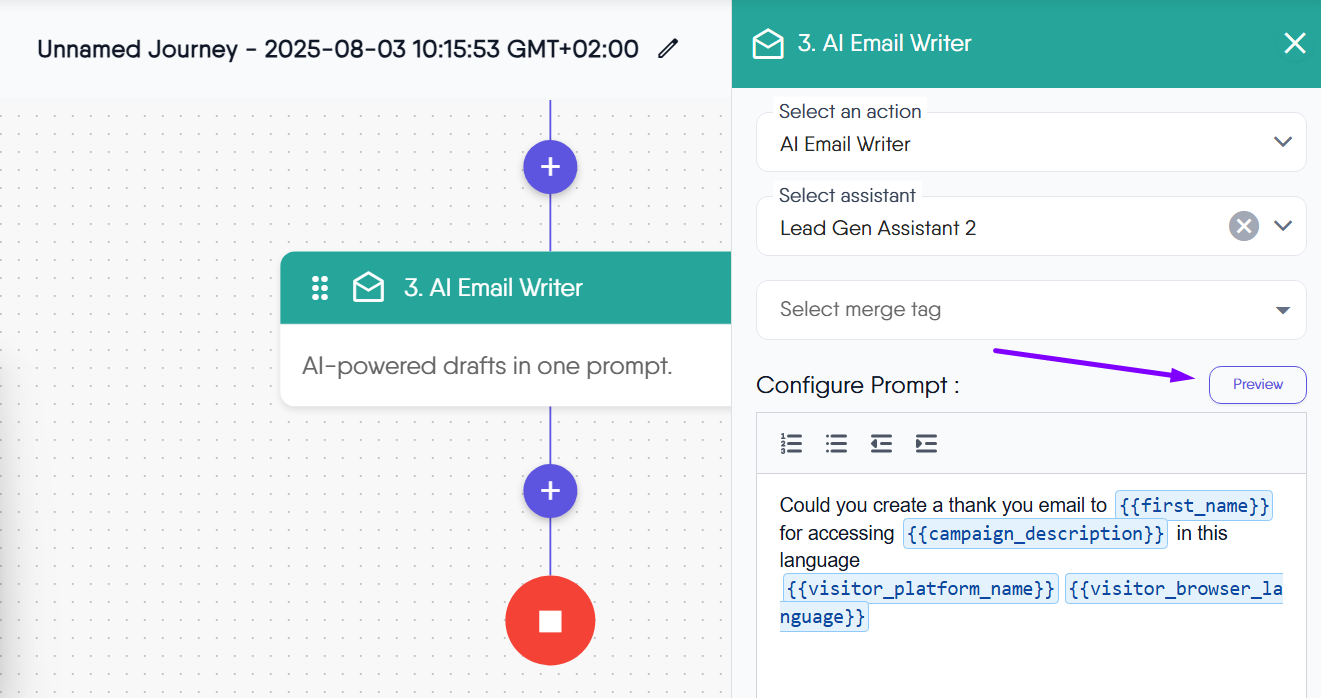The height and width of the screenshot is (698, 1321).
Task: Expand the Select assistant chevron
Action: pos(1283,226)
